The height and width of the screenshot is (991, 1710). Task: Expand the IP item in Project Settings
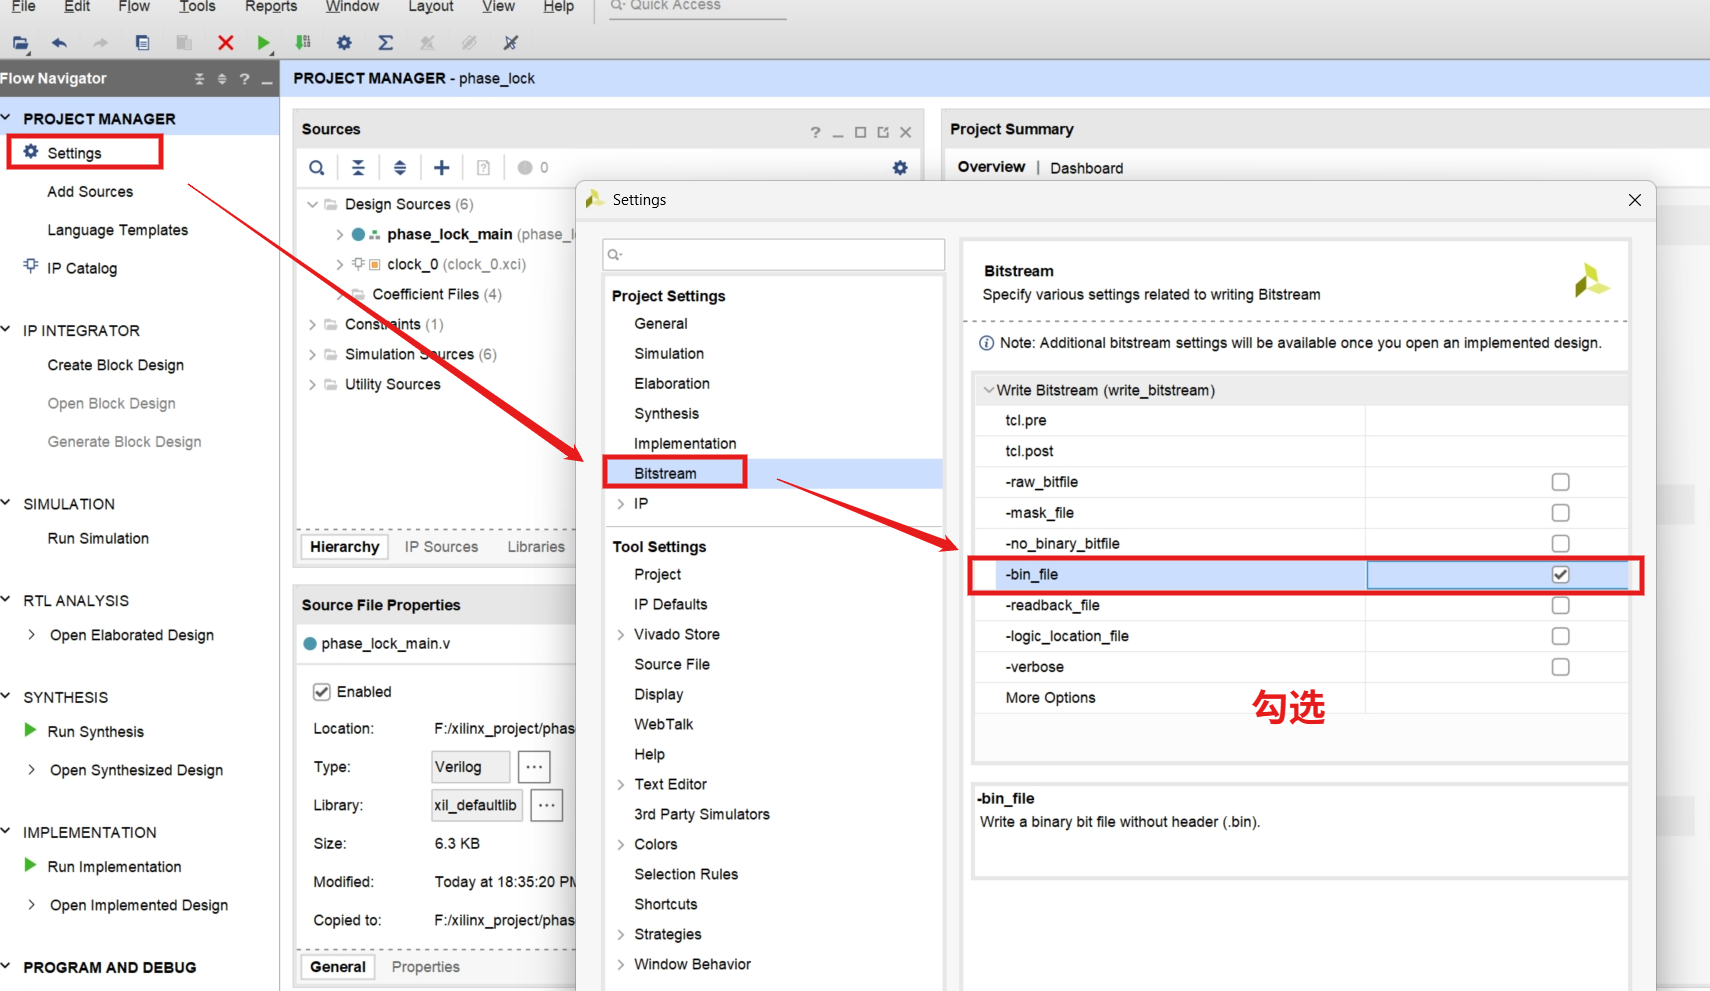click(x=620, y=504)
